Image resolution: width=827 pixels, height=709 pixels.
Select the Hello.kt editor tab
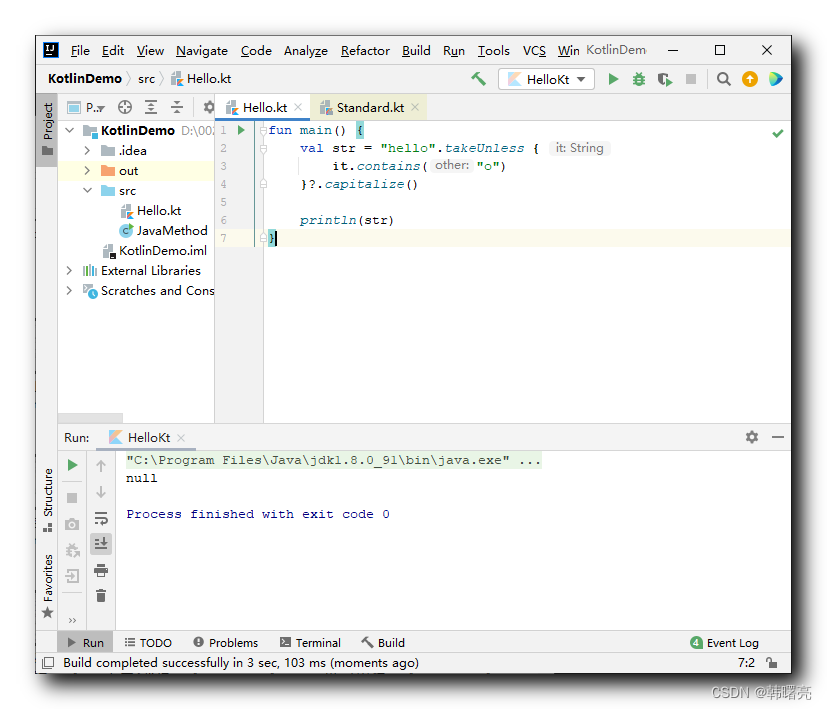point(263,108)
